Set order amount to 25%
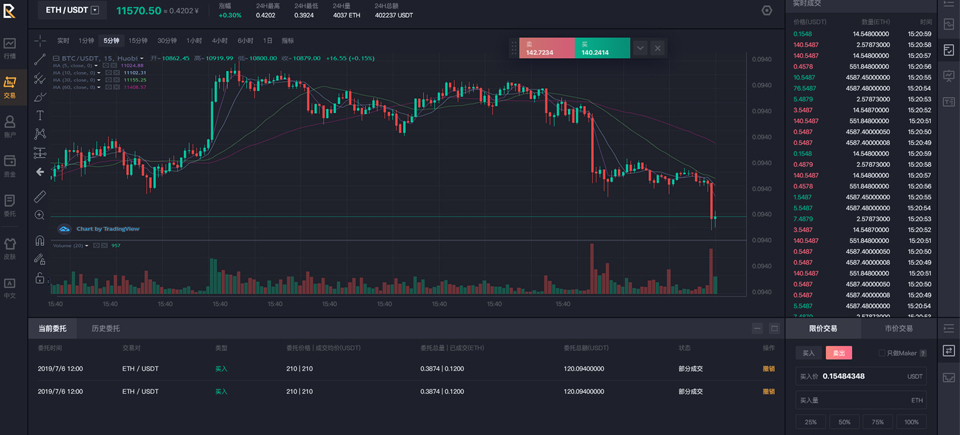Viewport: 960px width, 435px height. coord(811,422)
